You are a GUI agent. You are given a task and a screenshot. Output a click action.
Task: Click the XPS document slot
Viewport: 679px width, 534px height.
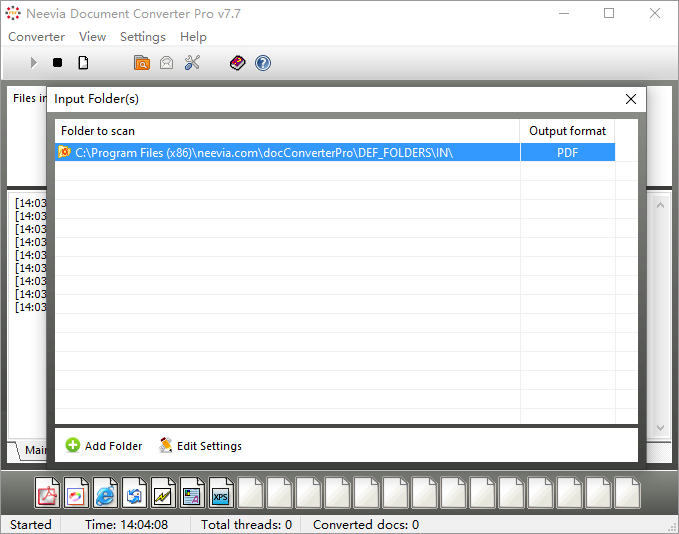(x=221, y=493)
